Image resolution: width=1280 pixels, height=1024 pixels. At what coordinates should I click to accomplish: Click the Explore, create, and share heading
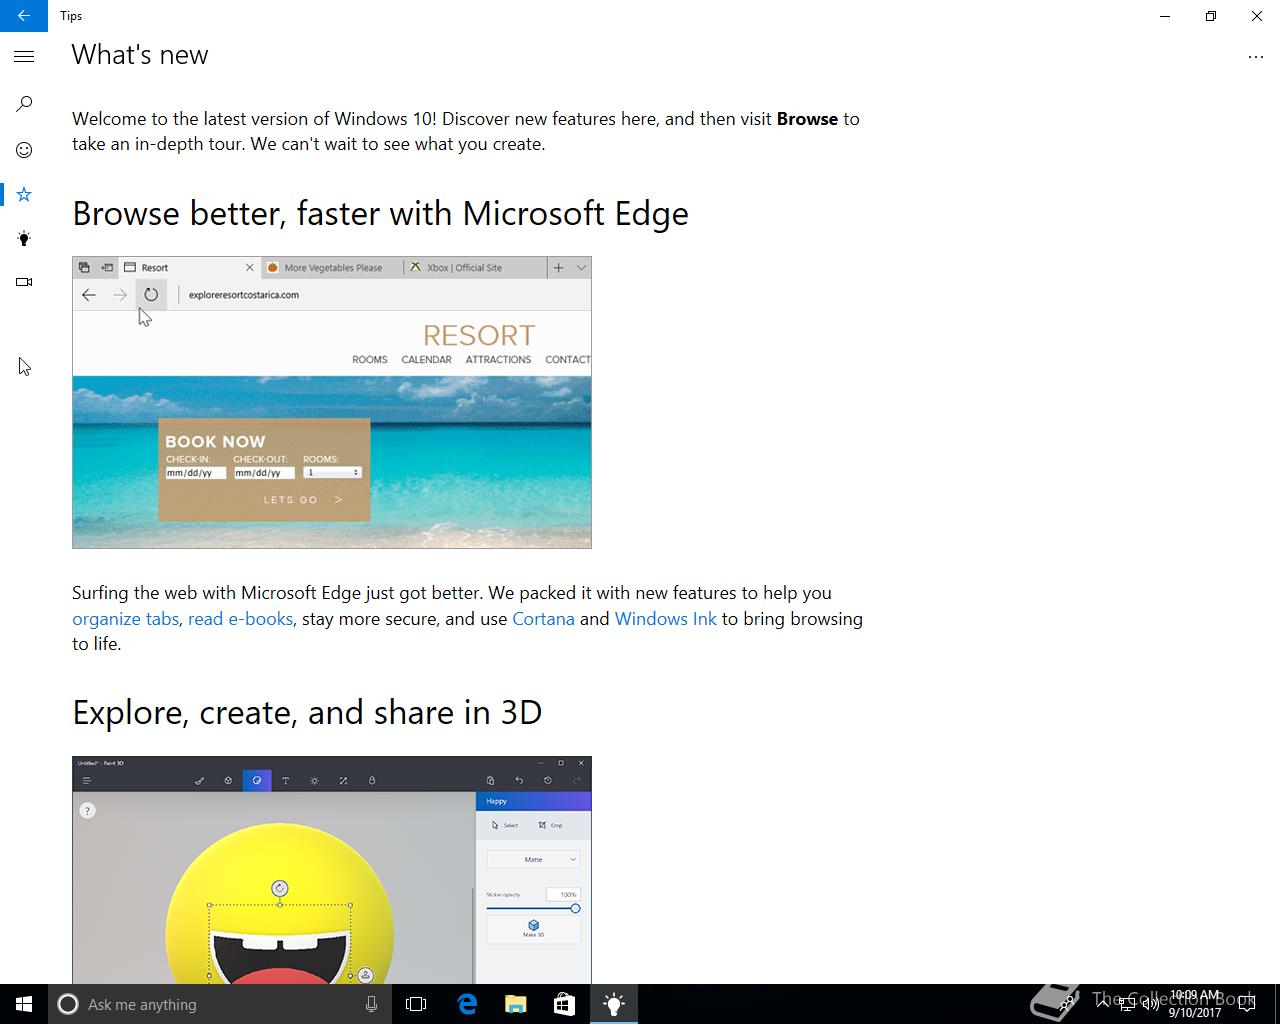(x=307, y=712)
